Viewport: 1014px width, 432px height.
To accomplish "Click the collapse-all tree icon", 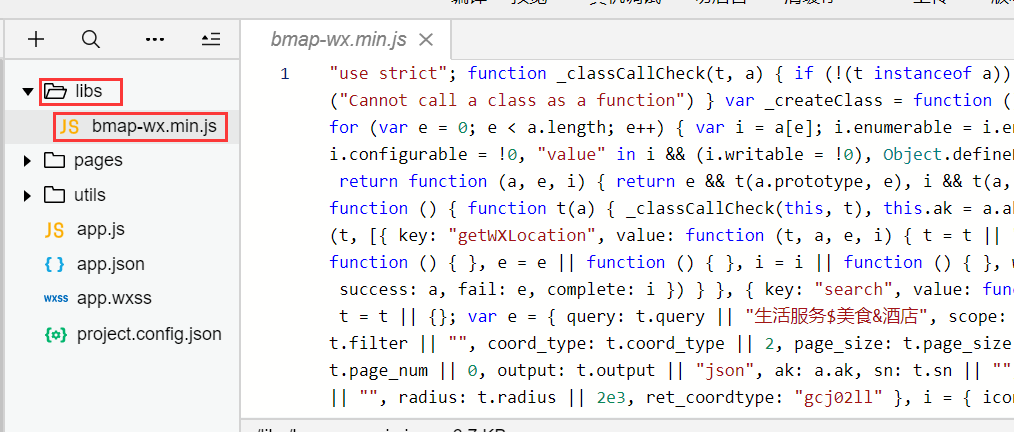I will [x=211, y=39].
